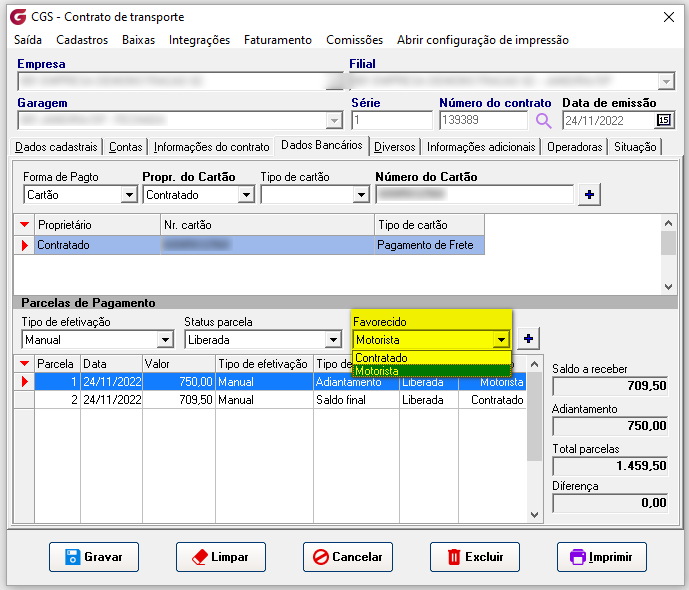This screenshot has width=689, height=590.
Task: Click the Imprimir button
Action: click(602, 557)
